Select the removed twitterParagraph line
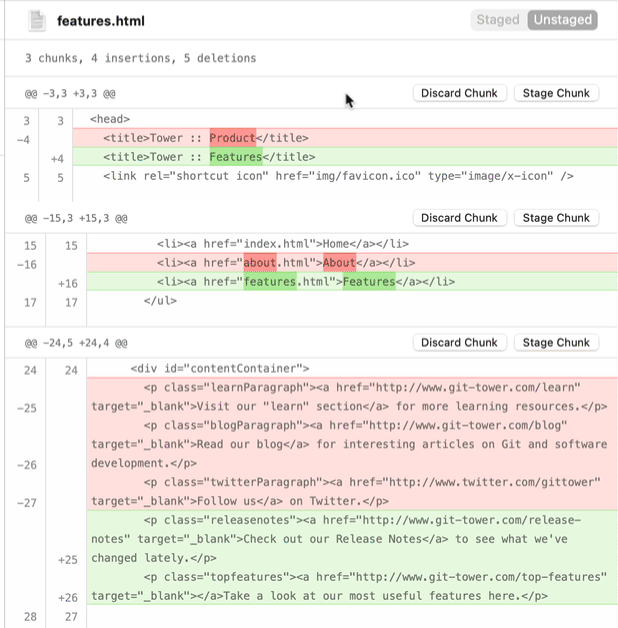The height and width of the screenshot is (628, 618). coord(348,492)
